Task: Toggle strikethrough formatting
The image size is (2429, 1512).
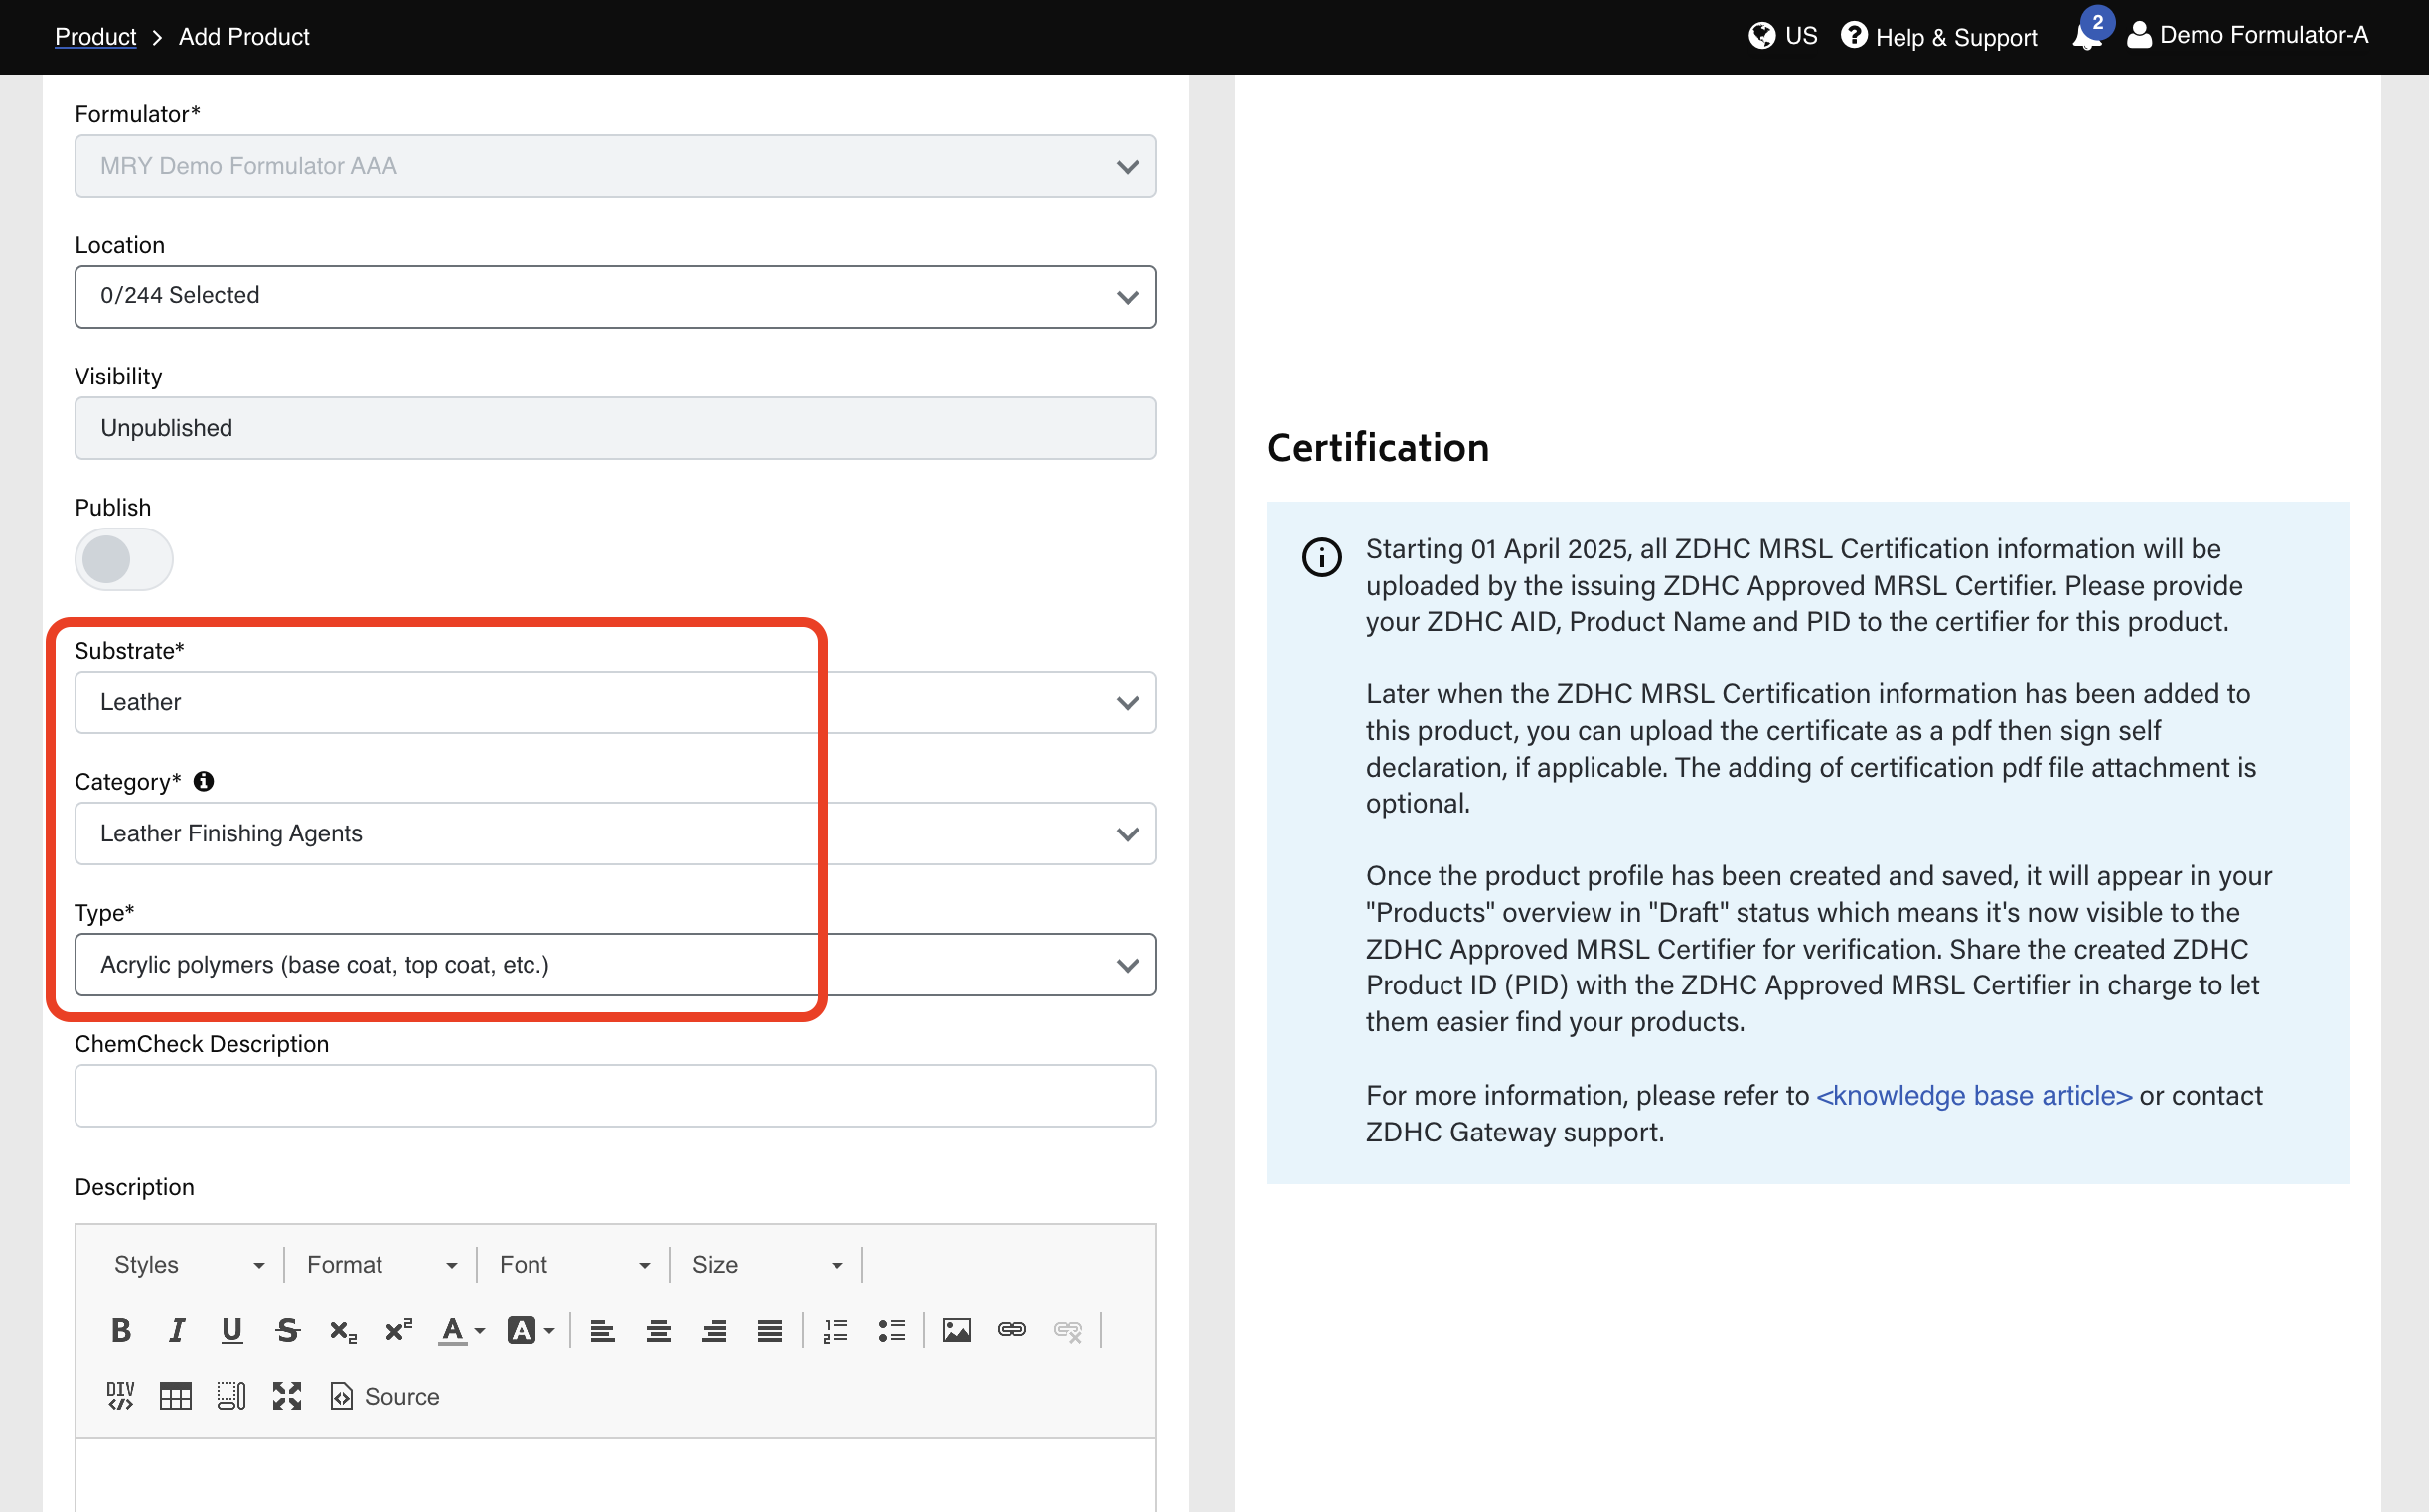Action: (288, 1330)
